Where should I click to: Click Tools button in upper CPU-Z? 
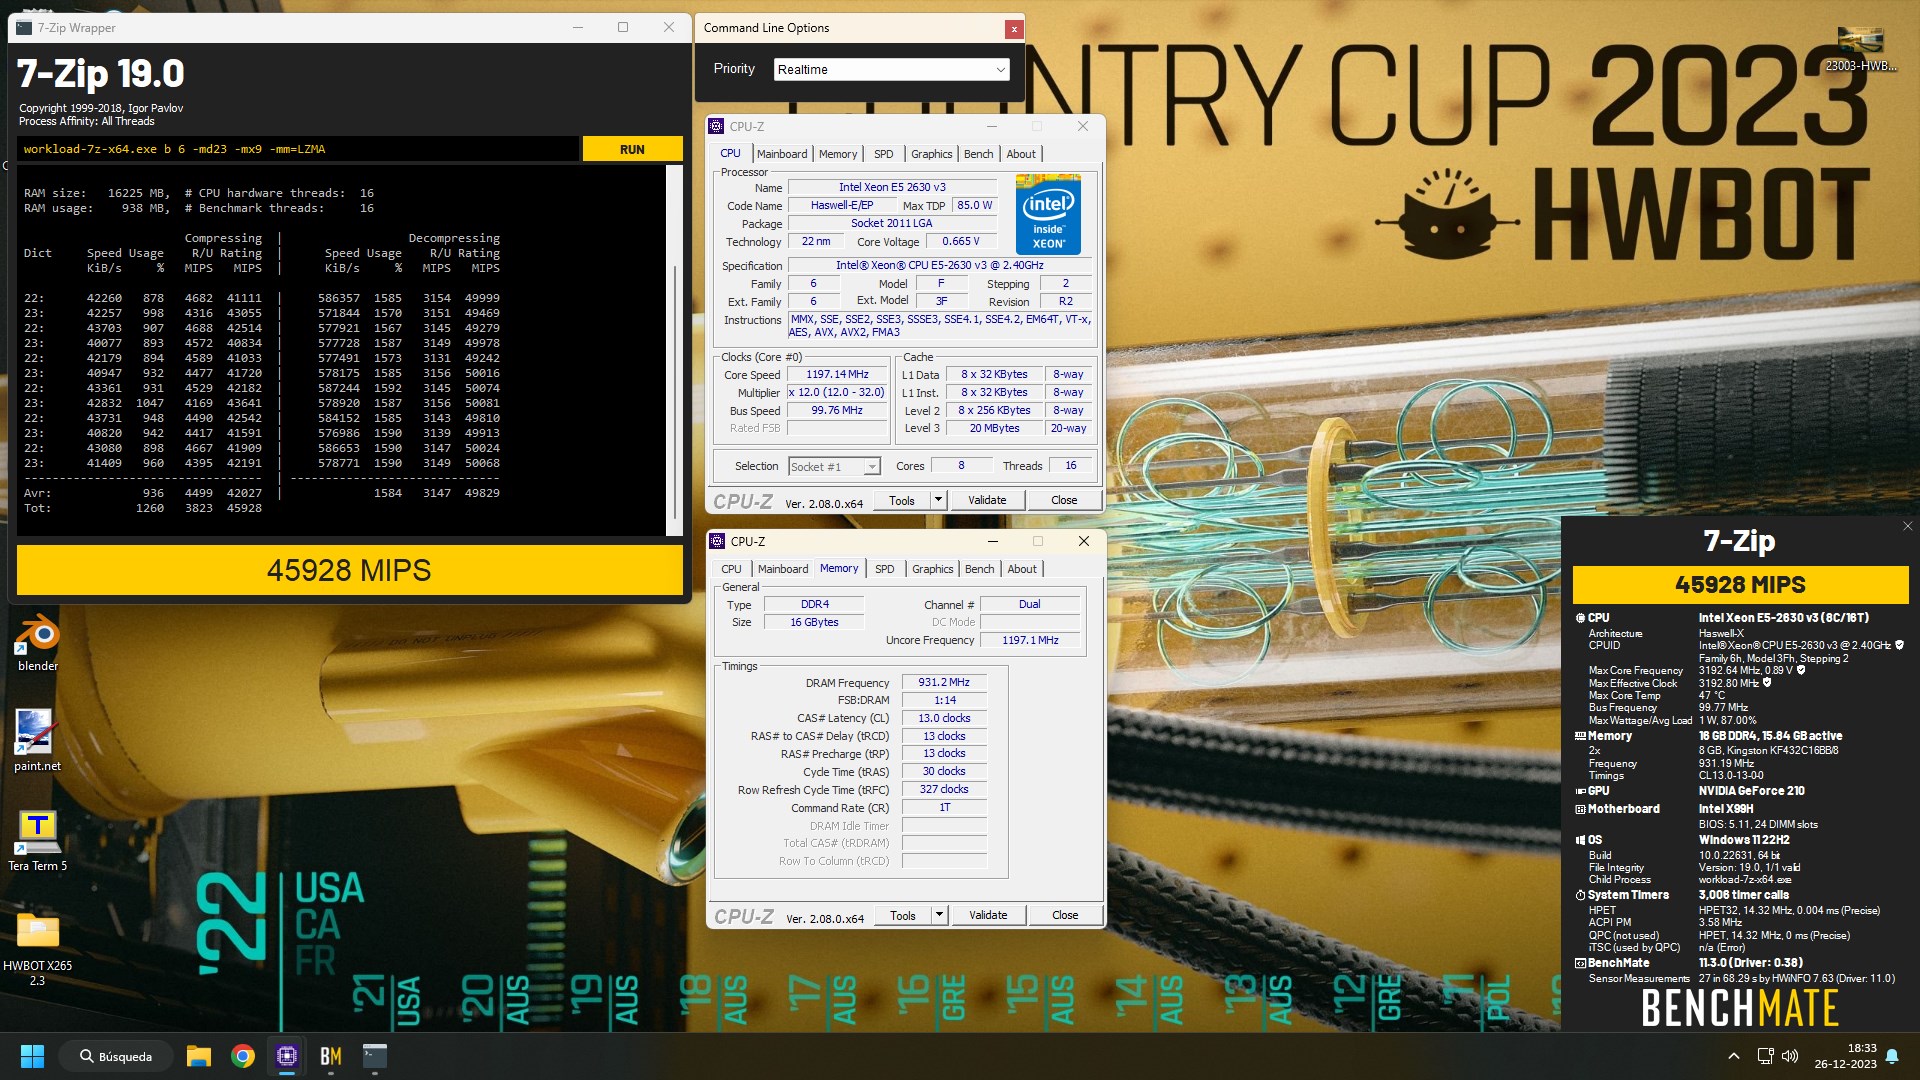[x=902, y=500]
